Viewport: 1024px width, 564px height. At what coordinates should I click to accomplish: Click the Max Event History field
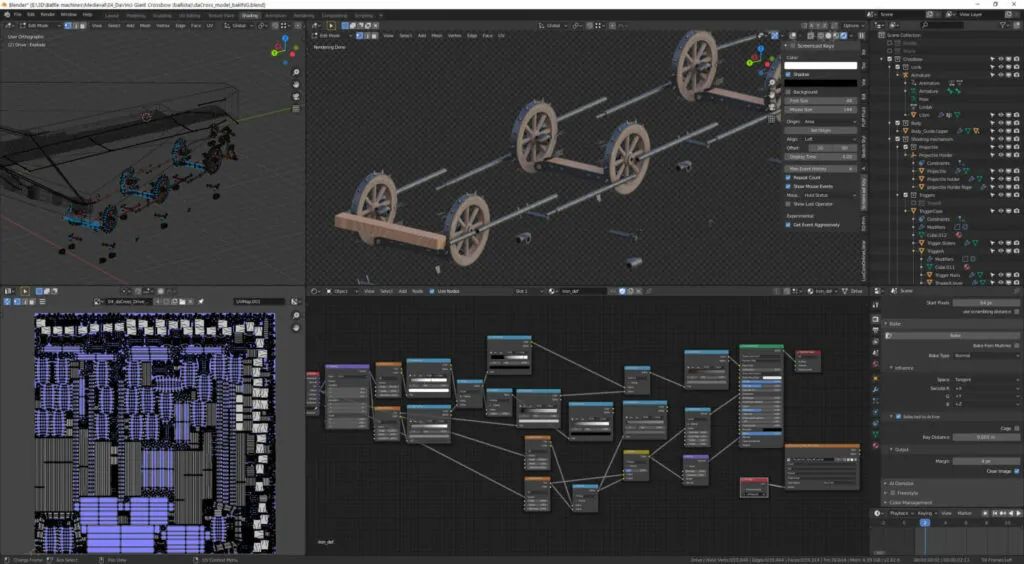(x=821, y=168)
